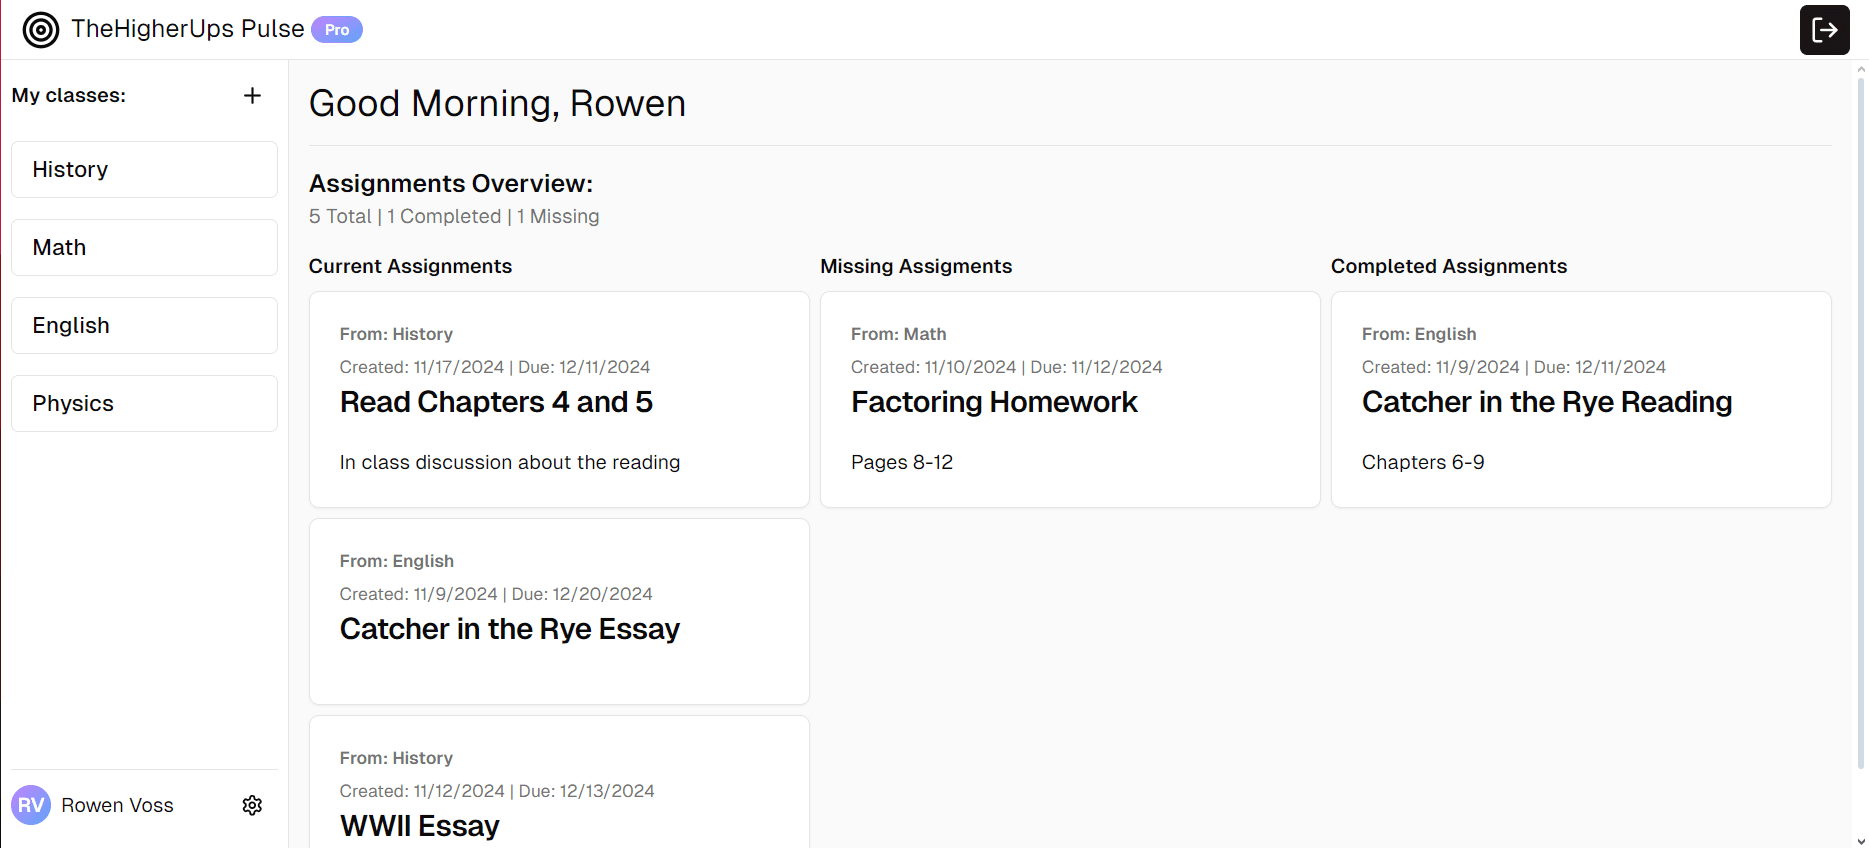The height and width of the screenshot is (848, 1869).
Task: Click the scrollbar down arrow
Action: [x=1860, y=841]
